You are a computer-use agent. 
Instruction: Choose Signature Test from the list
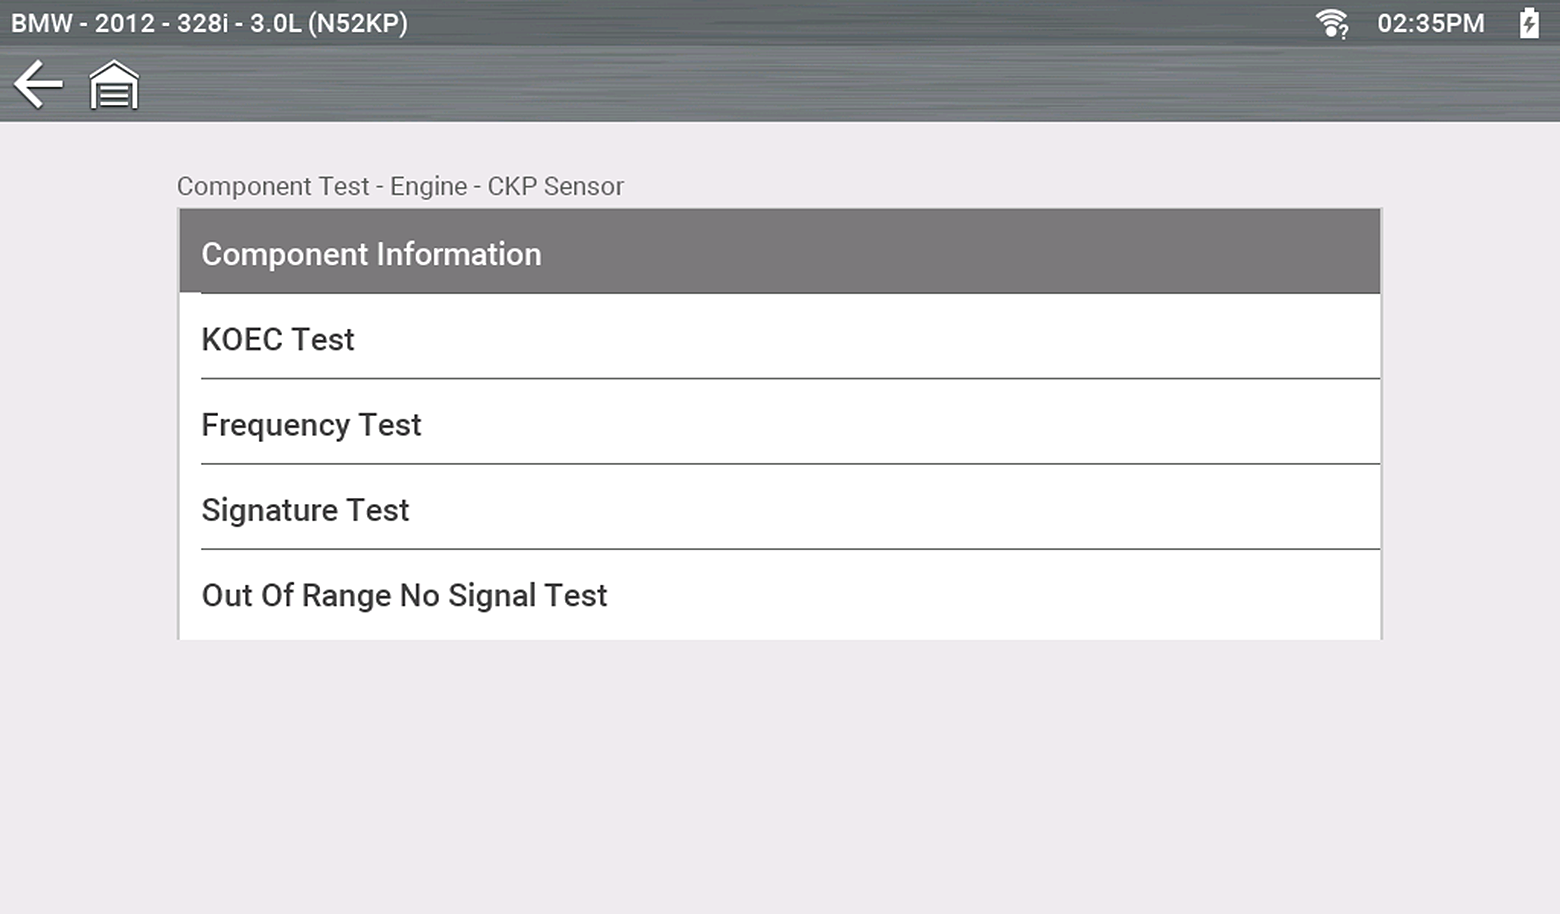pos(779,510)
